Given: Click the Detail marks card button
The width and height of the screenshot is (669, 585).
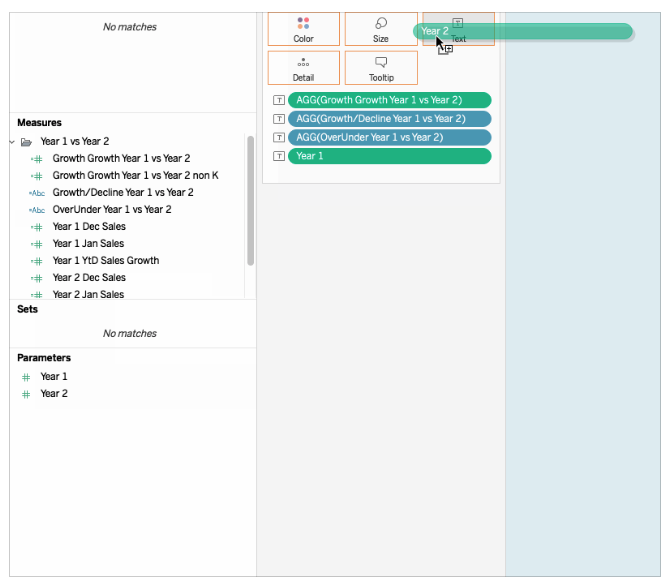Looking at the screenshot, I should 303,68.
